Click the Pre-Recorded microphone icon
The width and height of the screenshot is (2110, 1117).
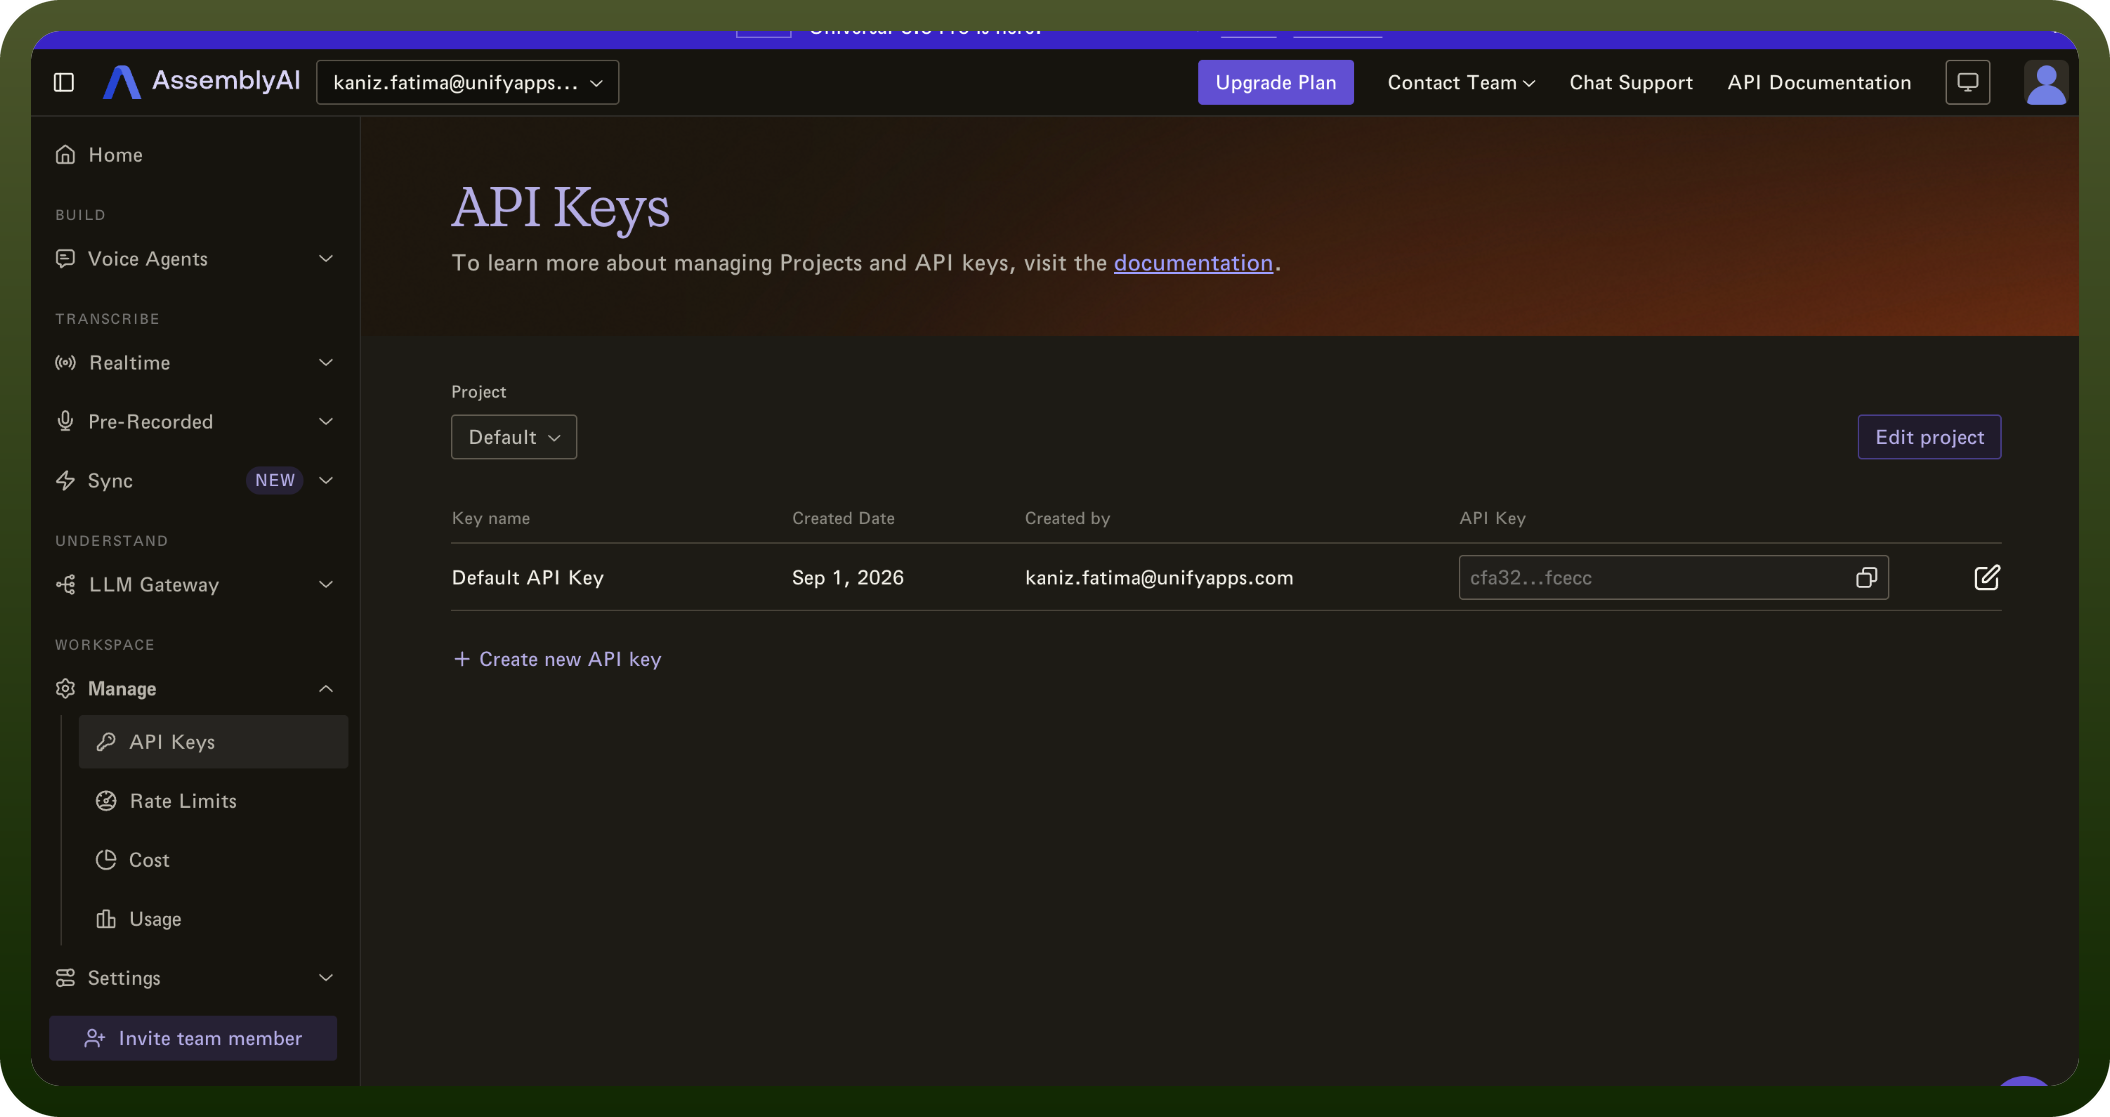tap(66, 422)
